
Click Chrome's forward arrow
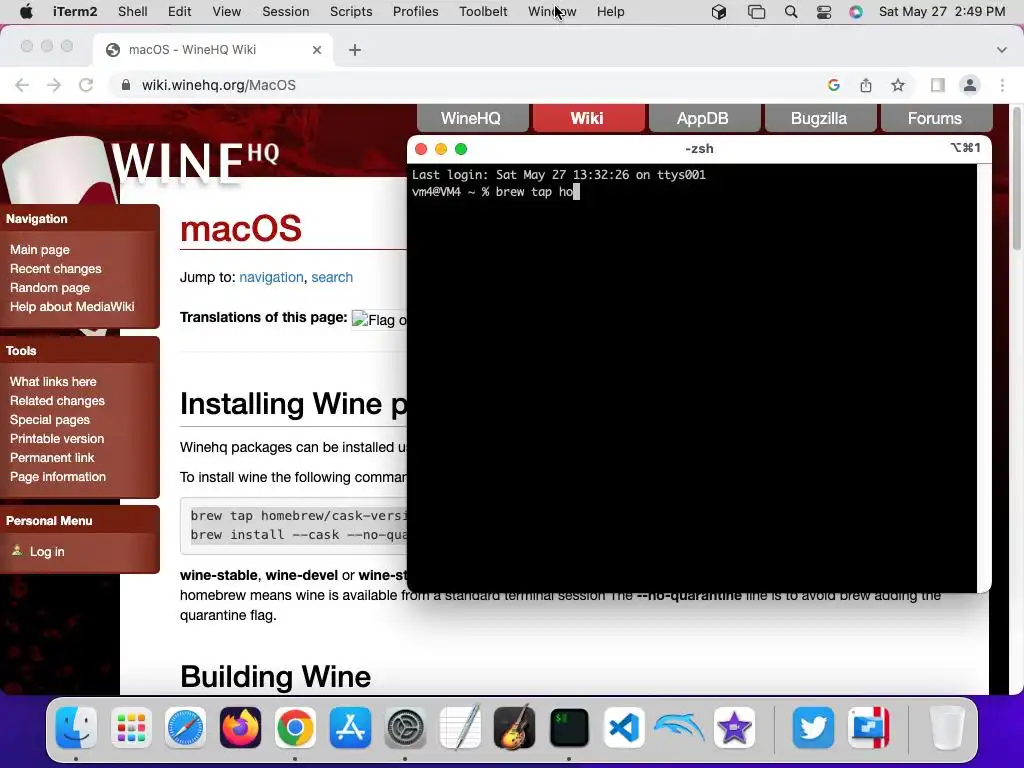(54, 86)
